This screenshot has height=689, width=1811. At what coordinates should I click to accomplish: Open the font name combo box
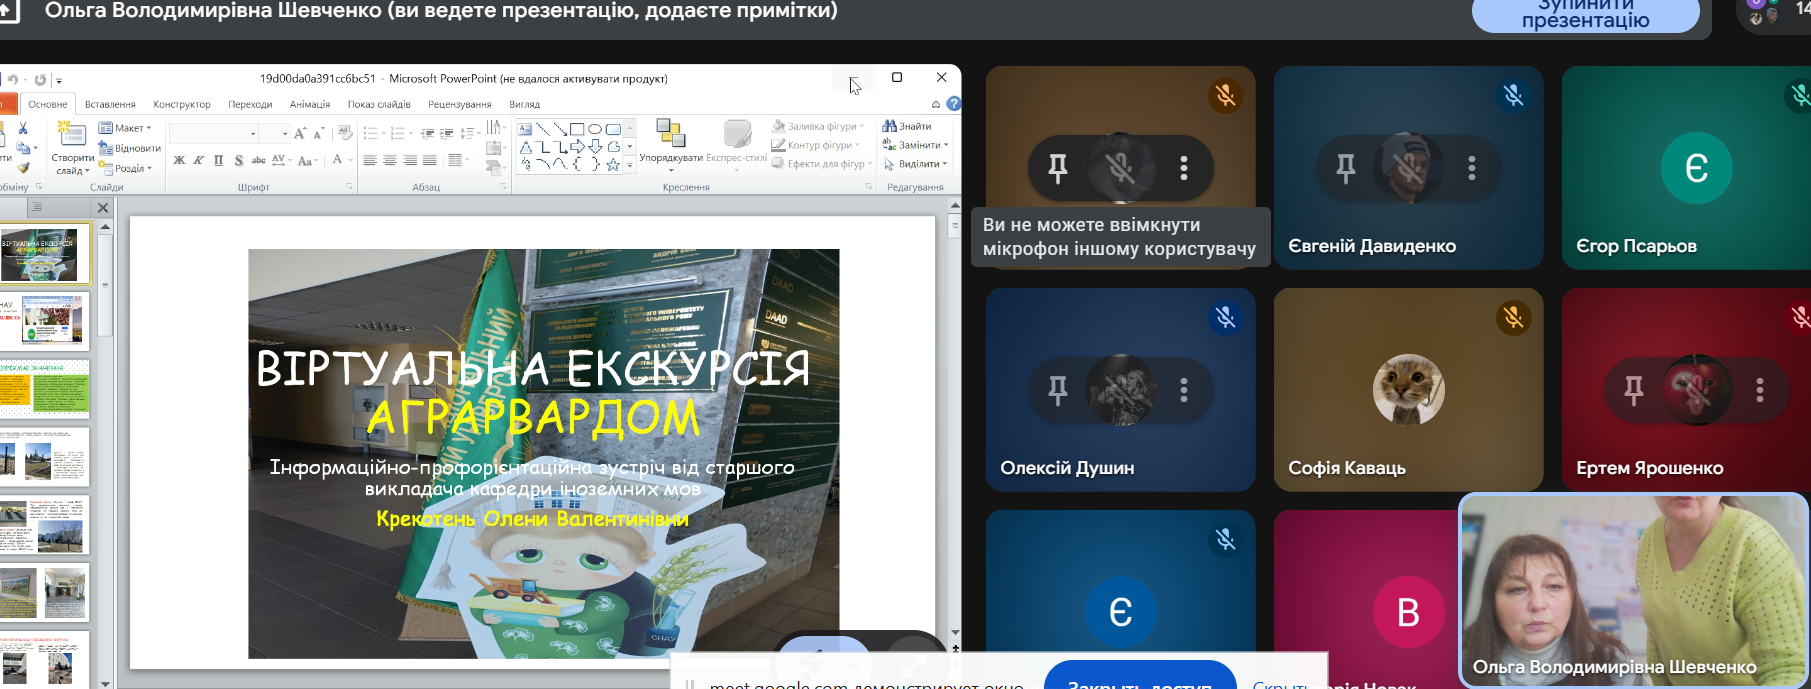(x=213, y=133)
